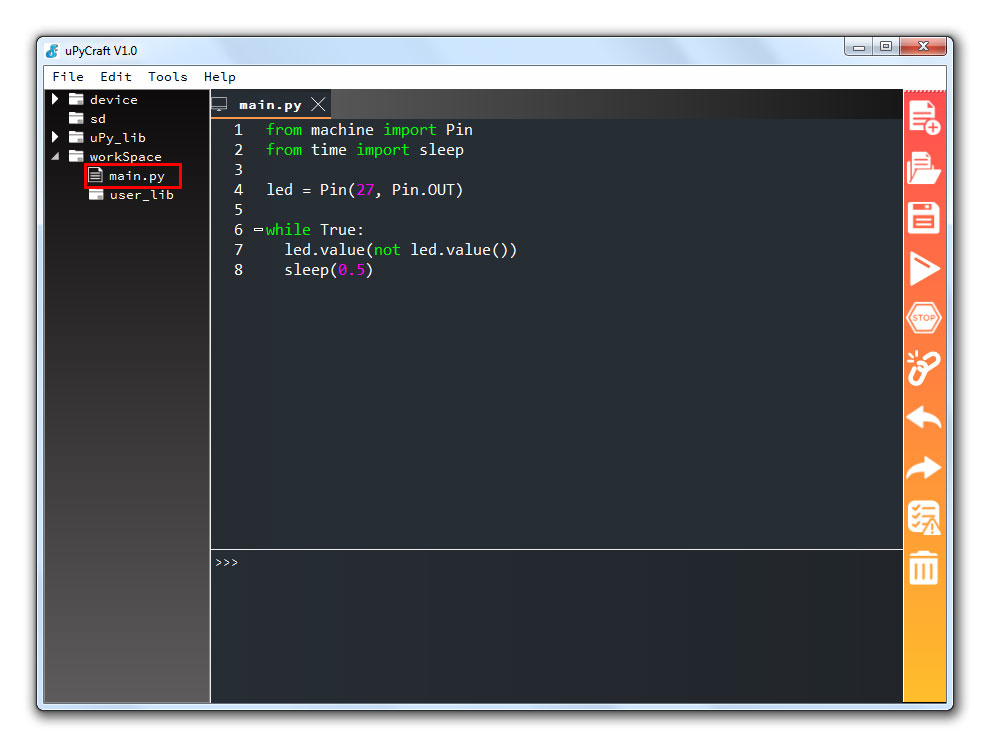Run Syntax Check icon
The image size is (990, 748).
924,518
